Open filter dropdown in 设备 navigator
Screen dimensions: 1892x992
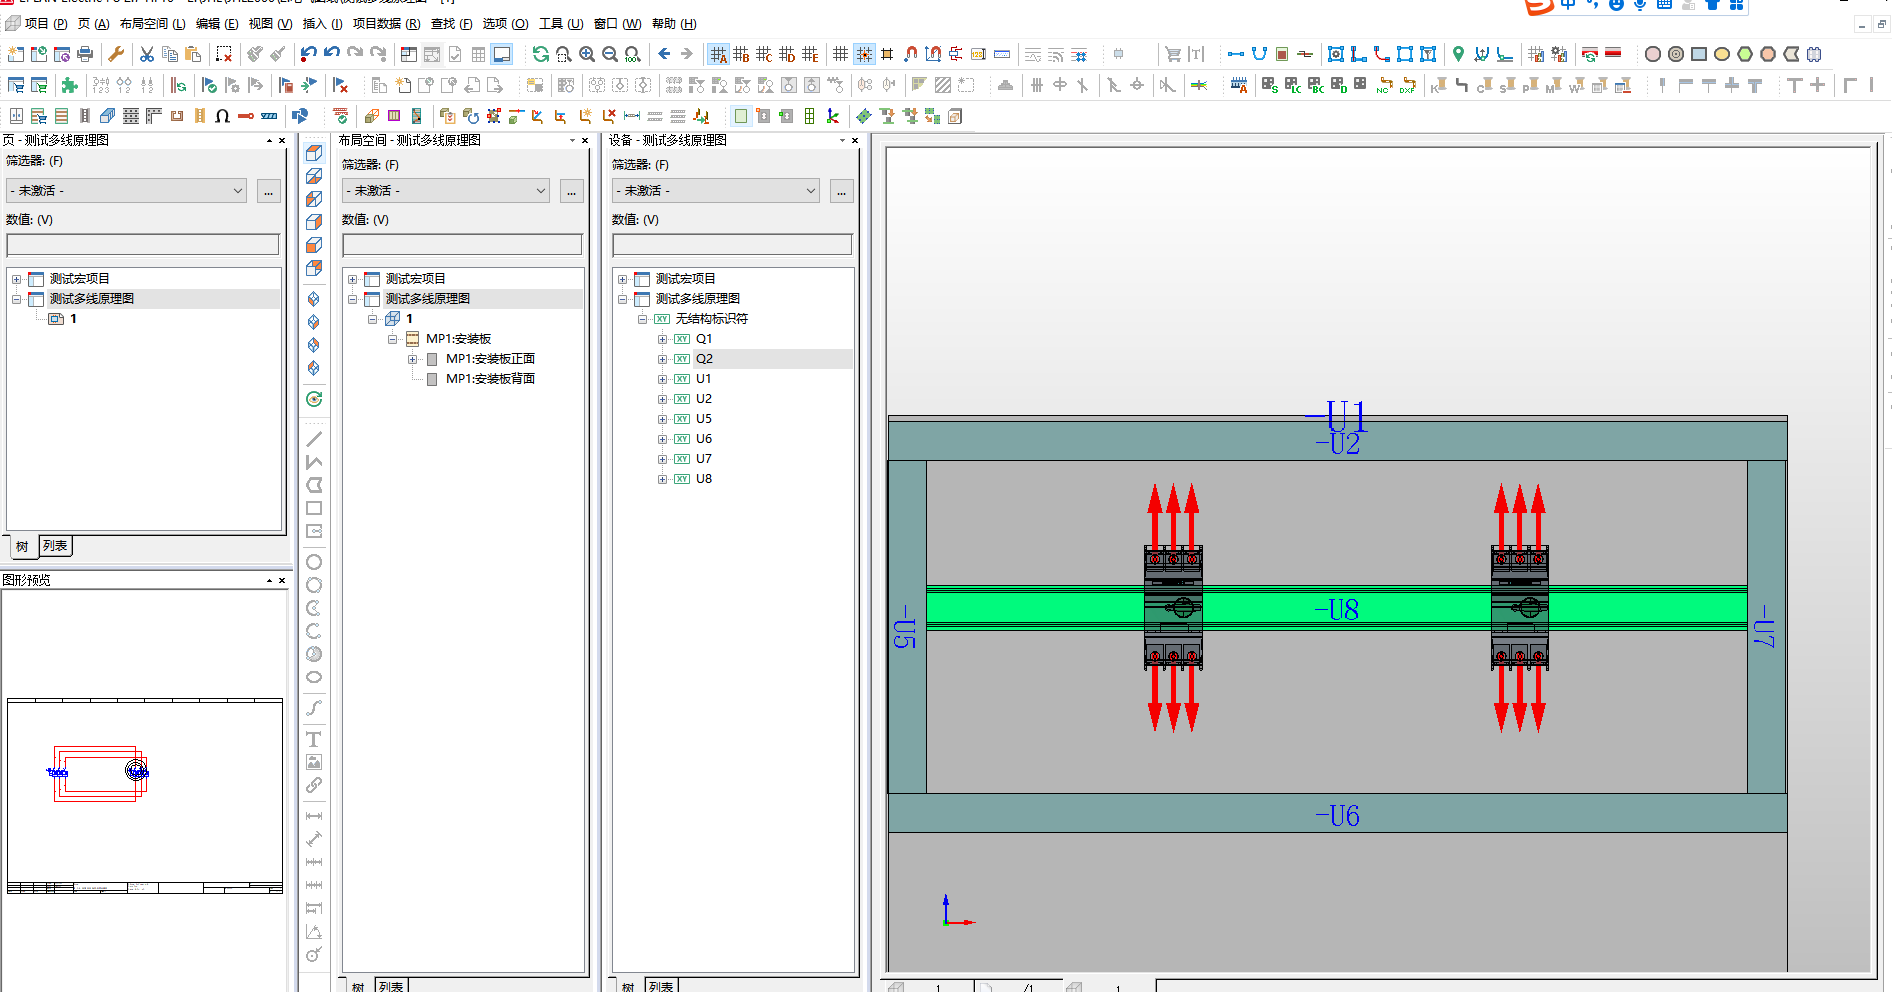811,190
